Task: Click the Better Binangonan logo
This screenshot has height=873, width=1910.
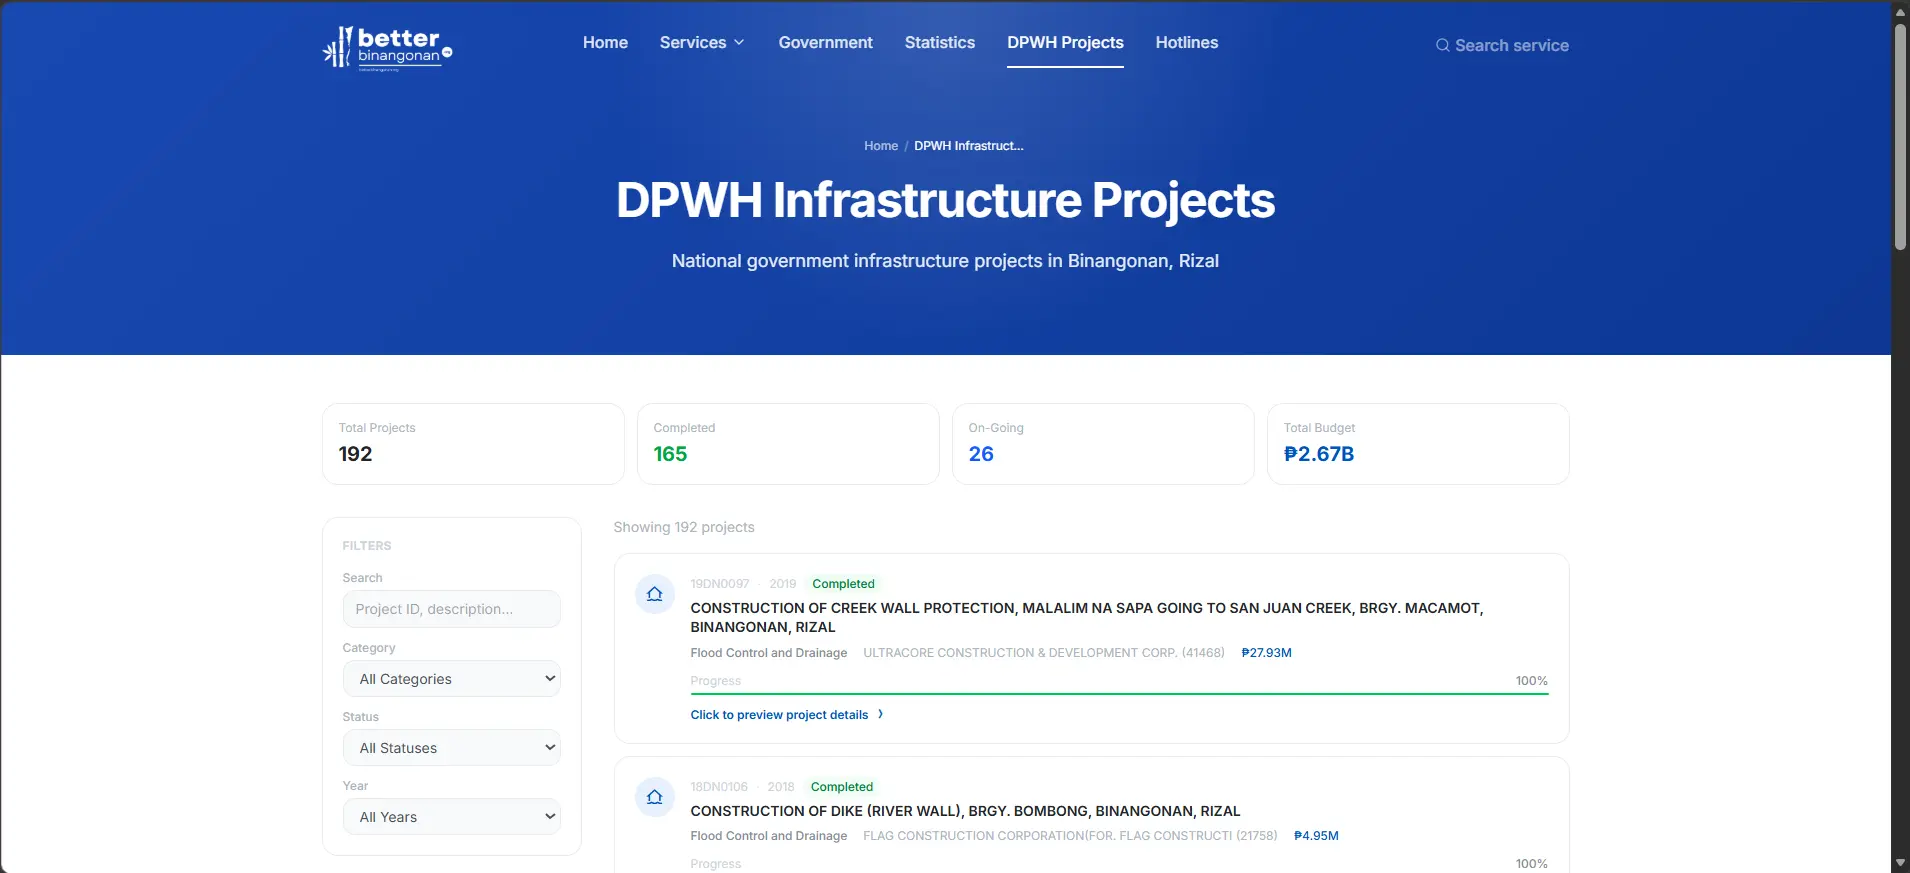Action: click(x=388, y=48)
